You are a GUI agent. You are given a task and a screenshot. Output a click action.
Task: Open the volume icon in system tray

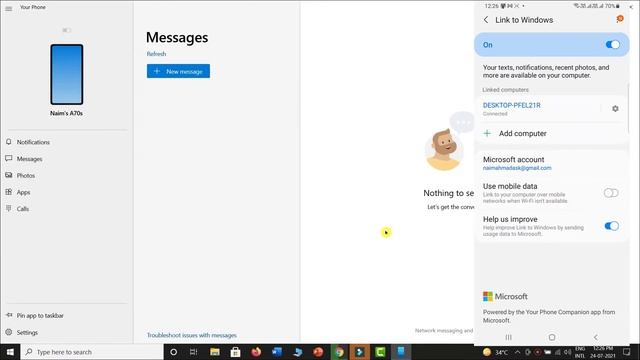coord(568,352)
